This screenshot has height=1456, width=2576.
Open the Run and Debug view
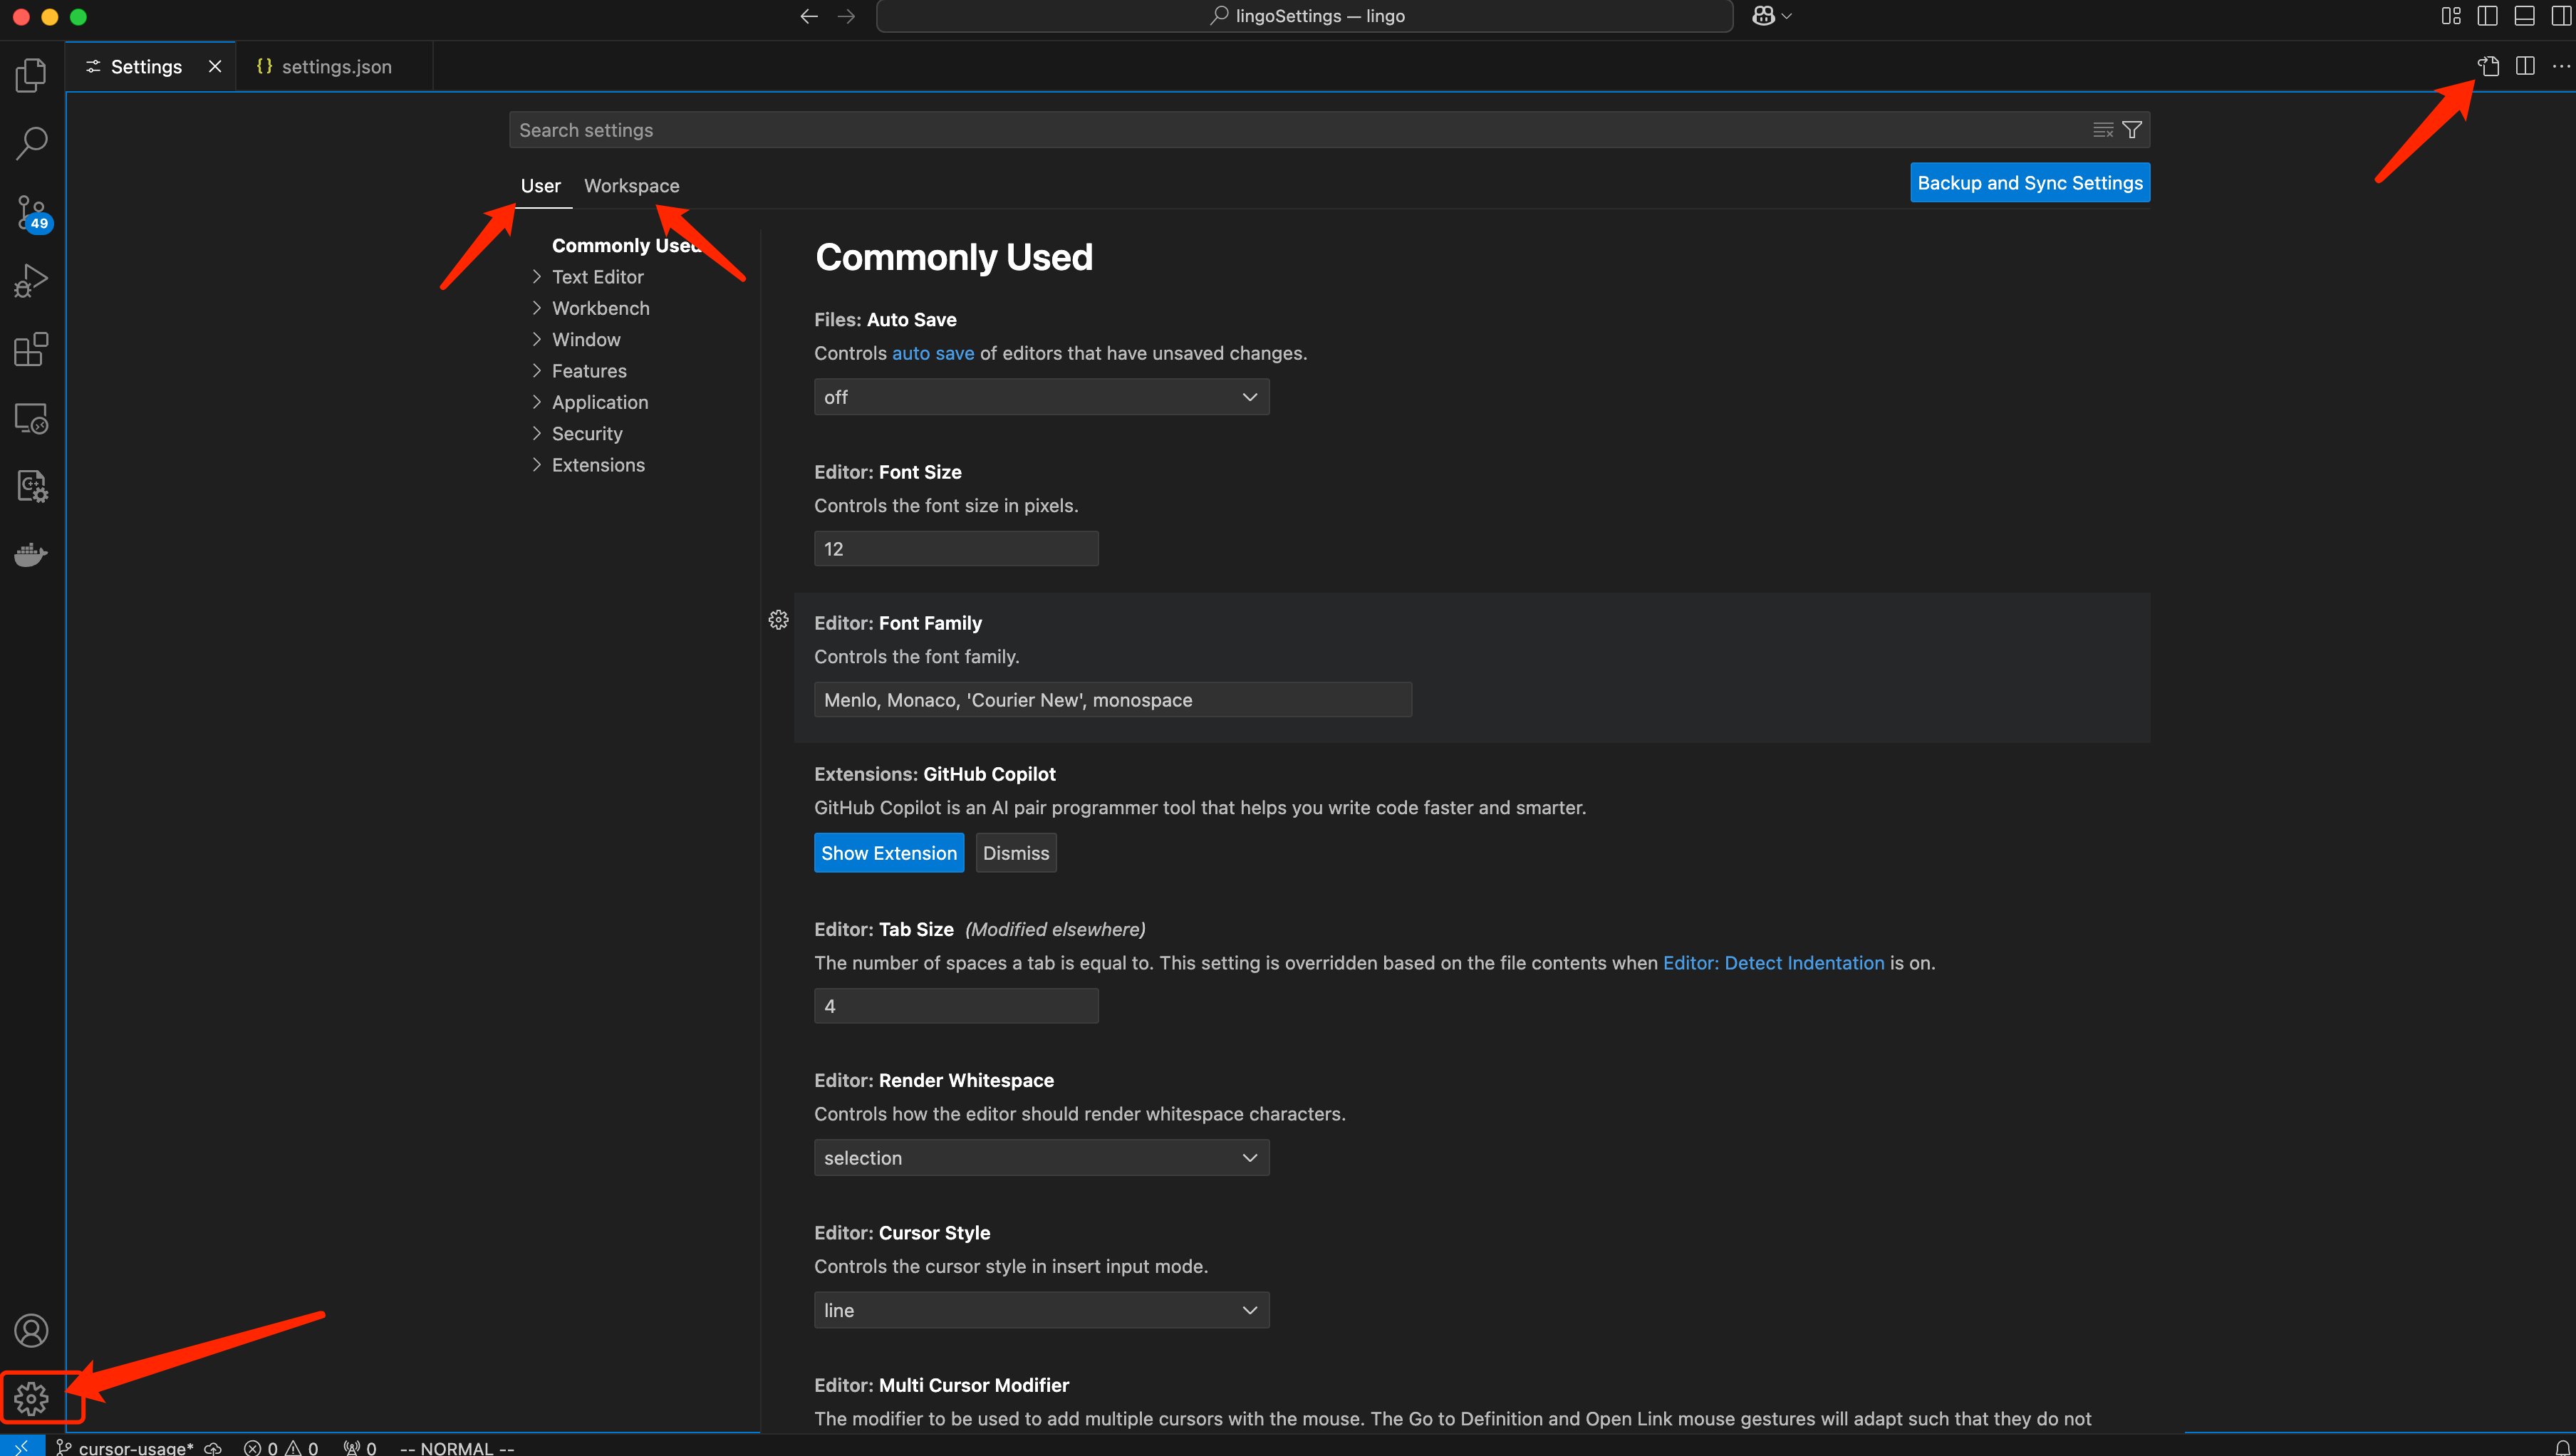pyautogui.click(x=31, y=281)
